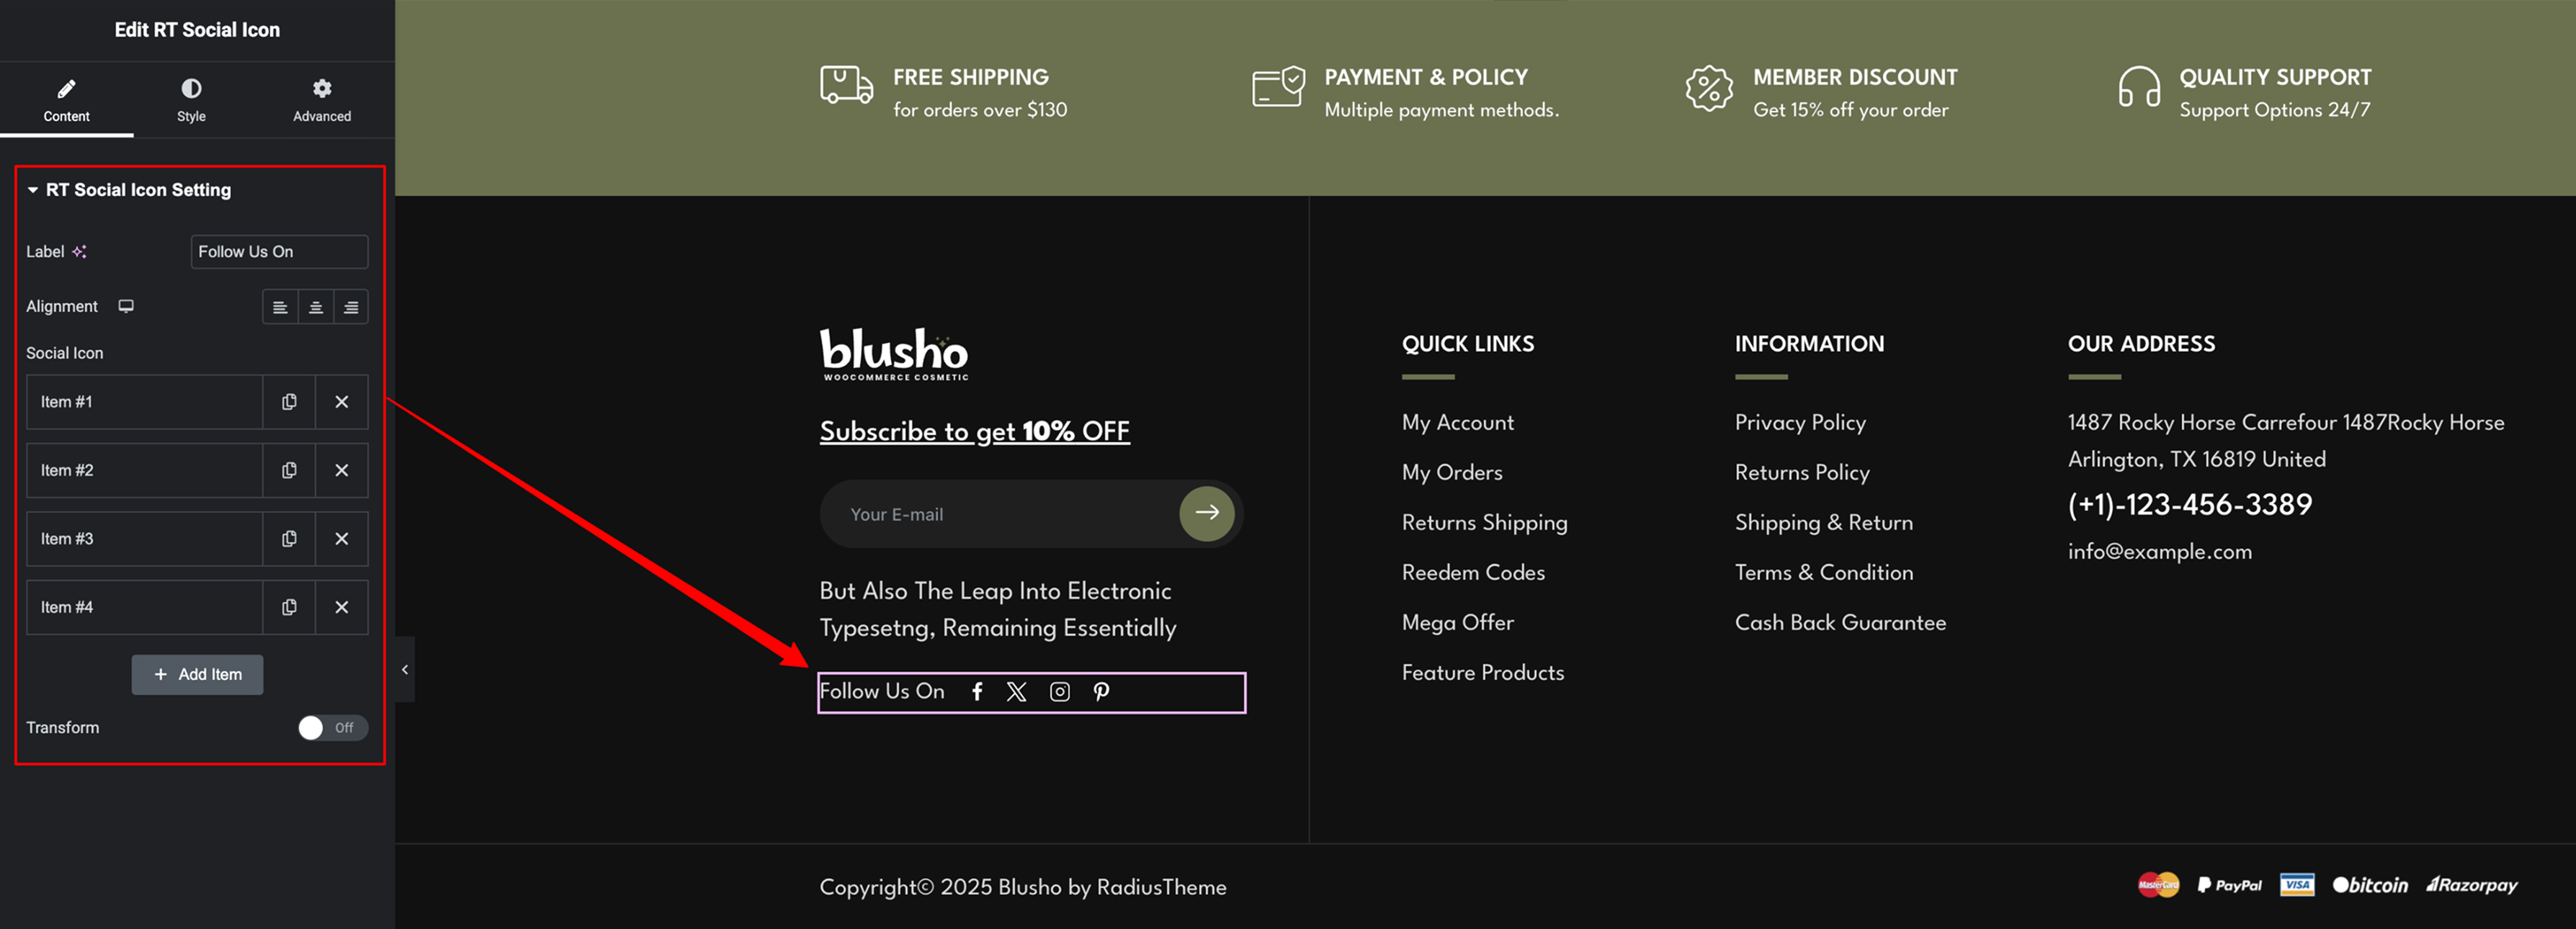Viewport: 2576px width, 929px height.
Task: Switch to the Style tab
Action: click(191, 100)
